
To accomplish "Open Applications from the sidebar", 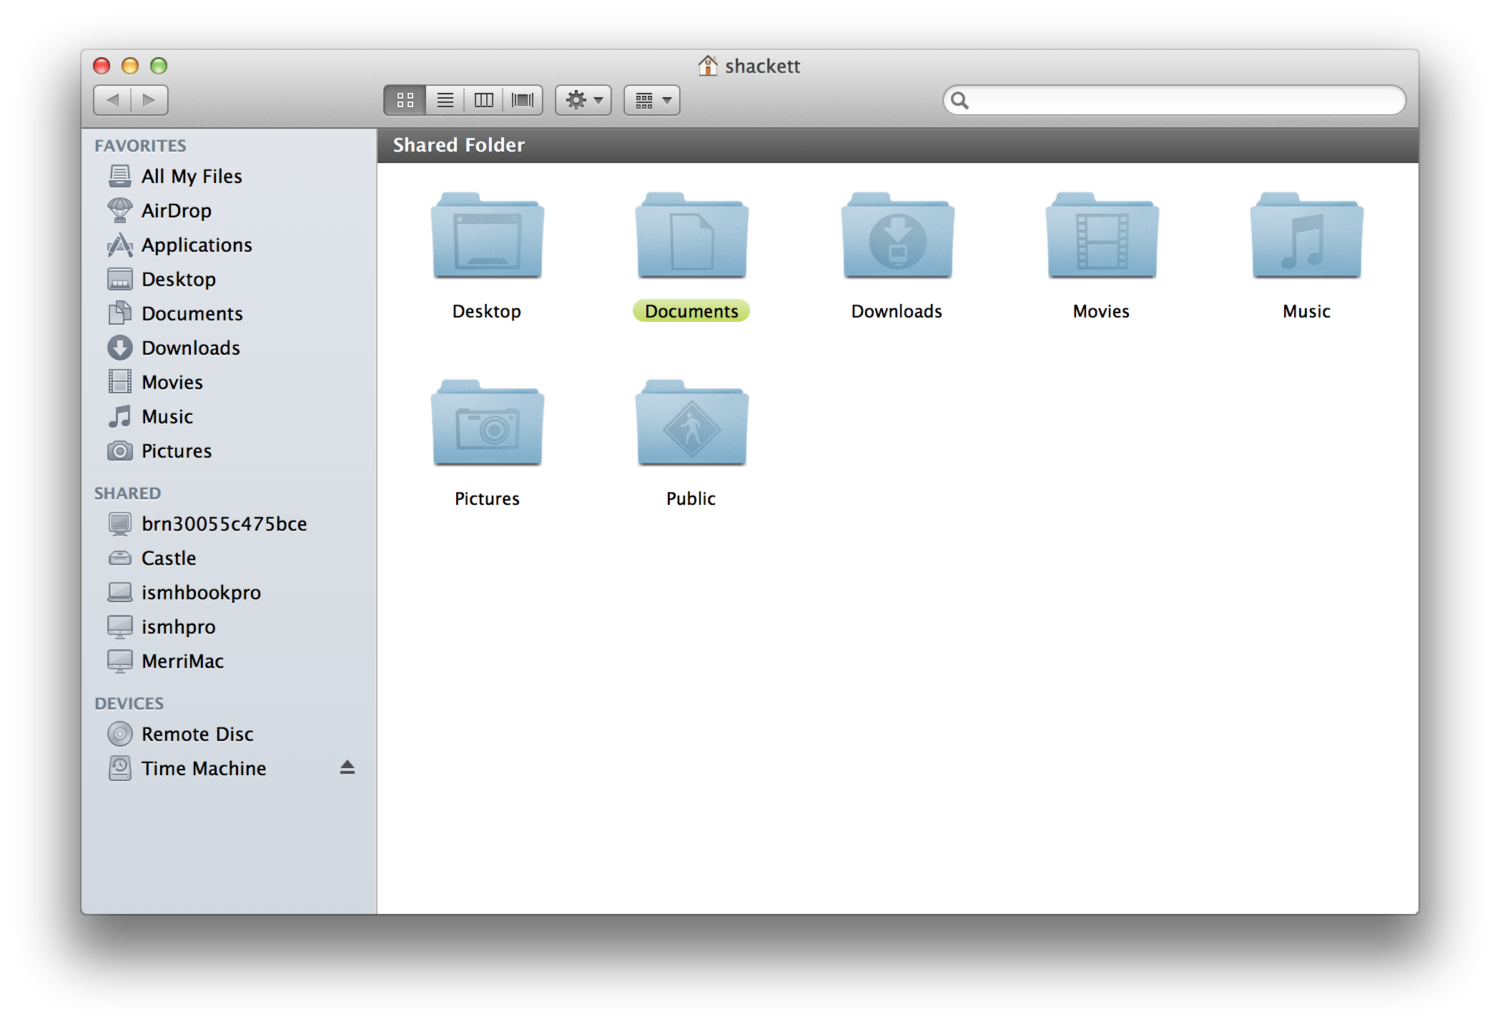I will (x=196, y=245).
